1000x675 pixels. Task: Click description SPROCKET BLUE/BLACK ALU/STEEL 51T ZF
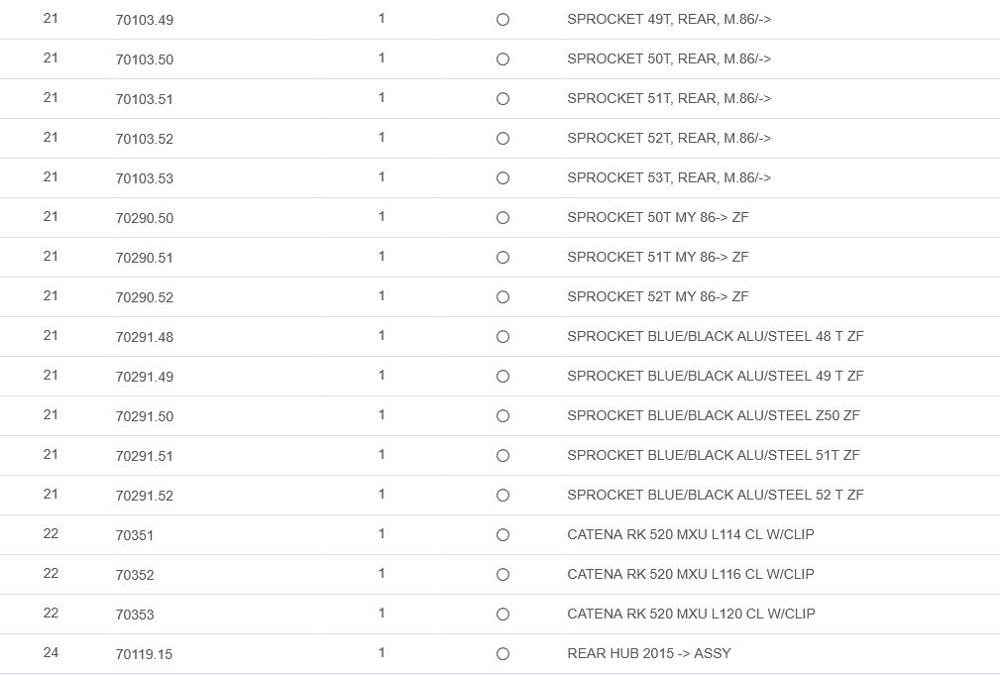tap(713, 455)
